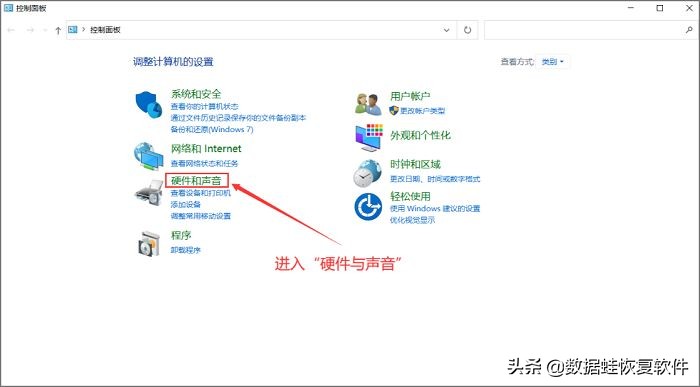The width and height of the screenshot is (700, 387).
Task: Open 轻松使用 category
Action: click(410, 196)
